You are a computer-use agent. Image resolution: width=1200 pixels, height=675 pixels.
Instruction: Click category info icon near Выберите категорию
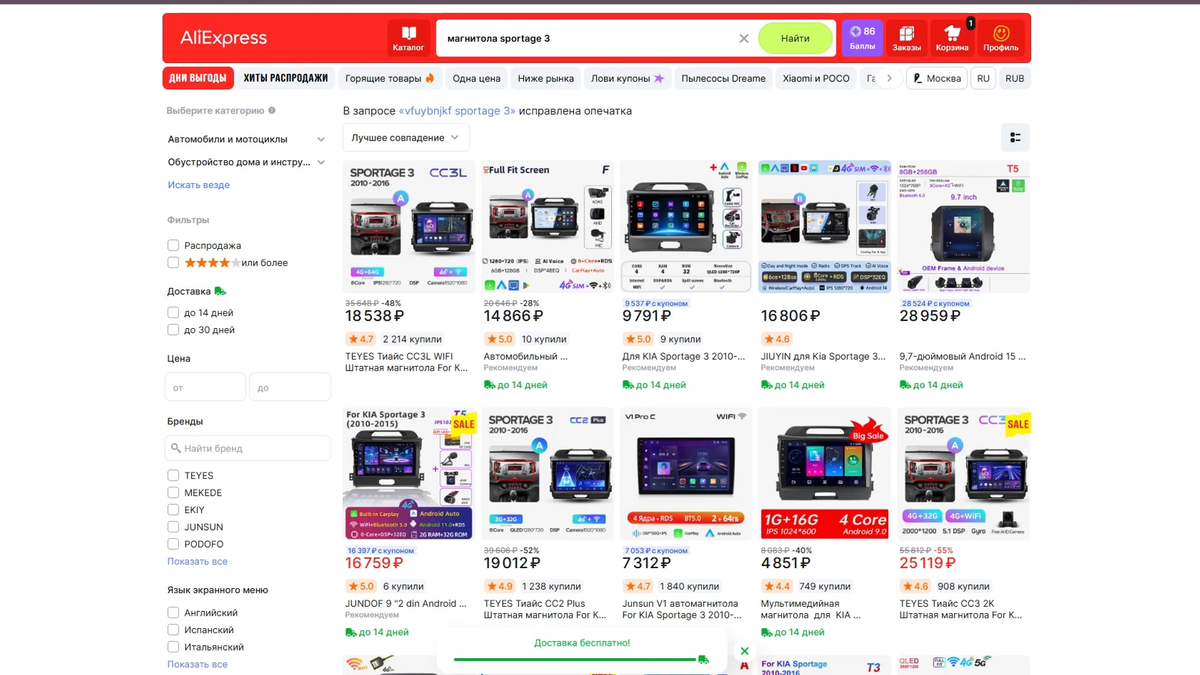[x=272, y=111]
